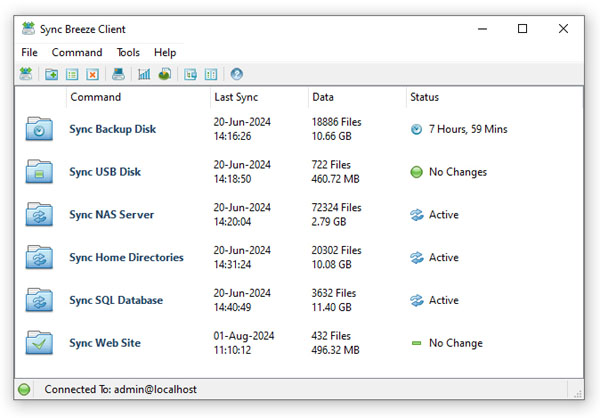Click the Active status text for Sync Home Directories
The image size is (600, 418).
443,258
